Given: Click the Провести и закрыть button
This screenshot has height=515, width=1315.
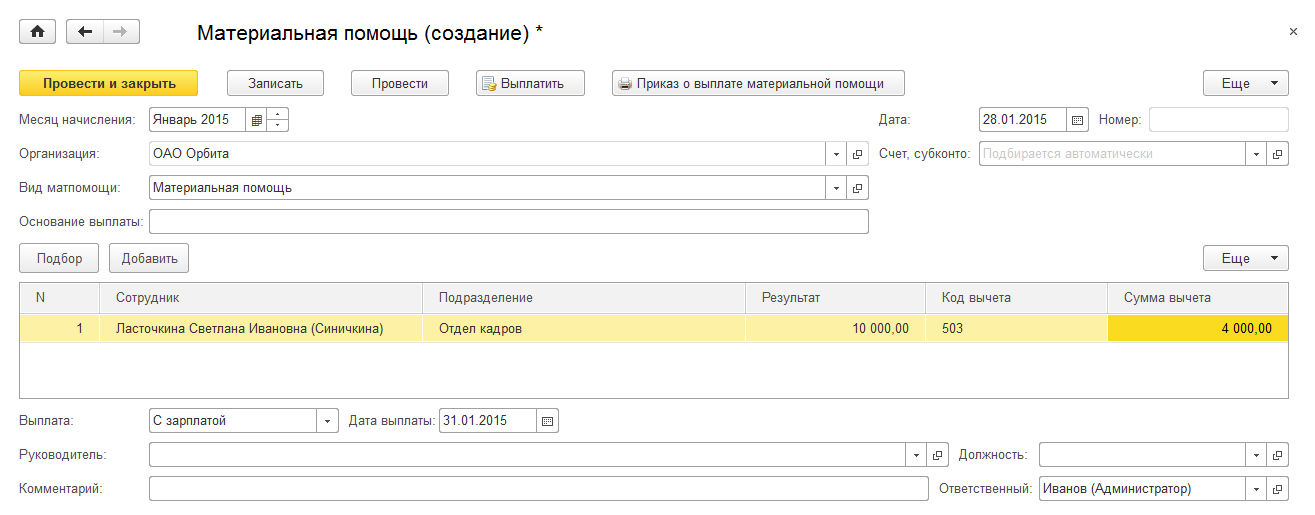Looking at the screenshot, I should (109, 83).
